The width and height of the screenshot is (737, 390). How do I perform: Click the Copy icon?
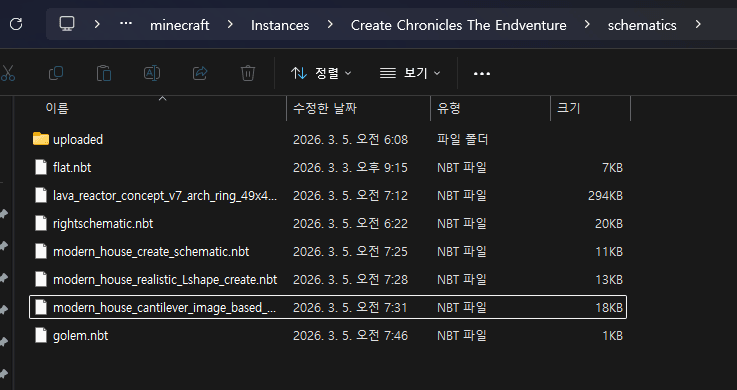coord(56,73)
